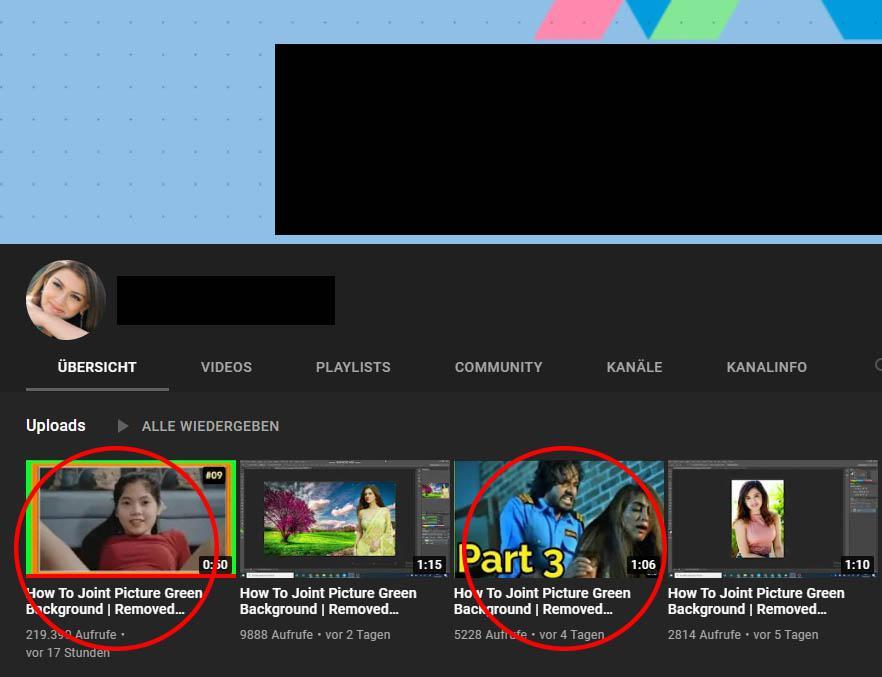Open the fourth thumbnail showing the Photoshop workspace
Screen dimensions: 882x677
(x=772, y=517)
